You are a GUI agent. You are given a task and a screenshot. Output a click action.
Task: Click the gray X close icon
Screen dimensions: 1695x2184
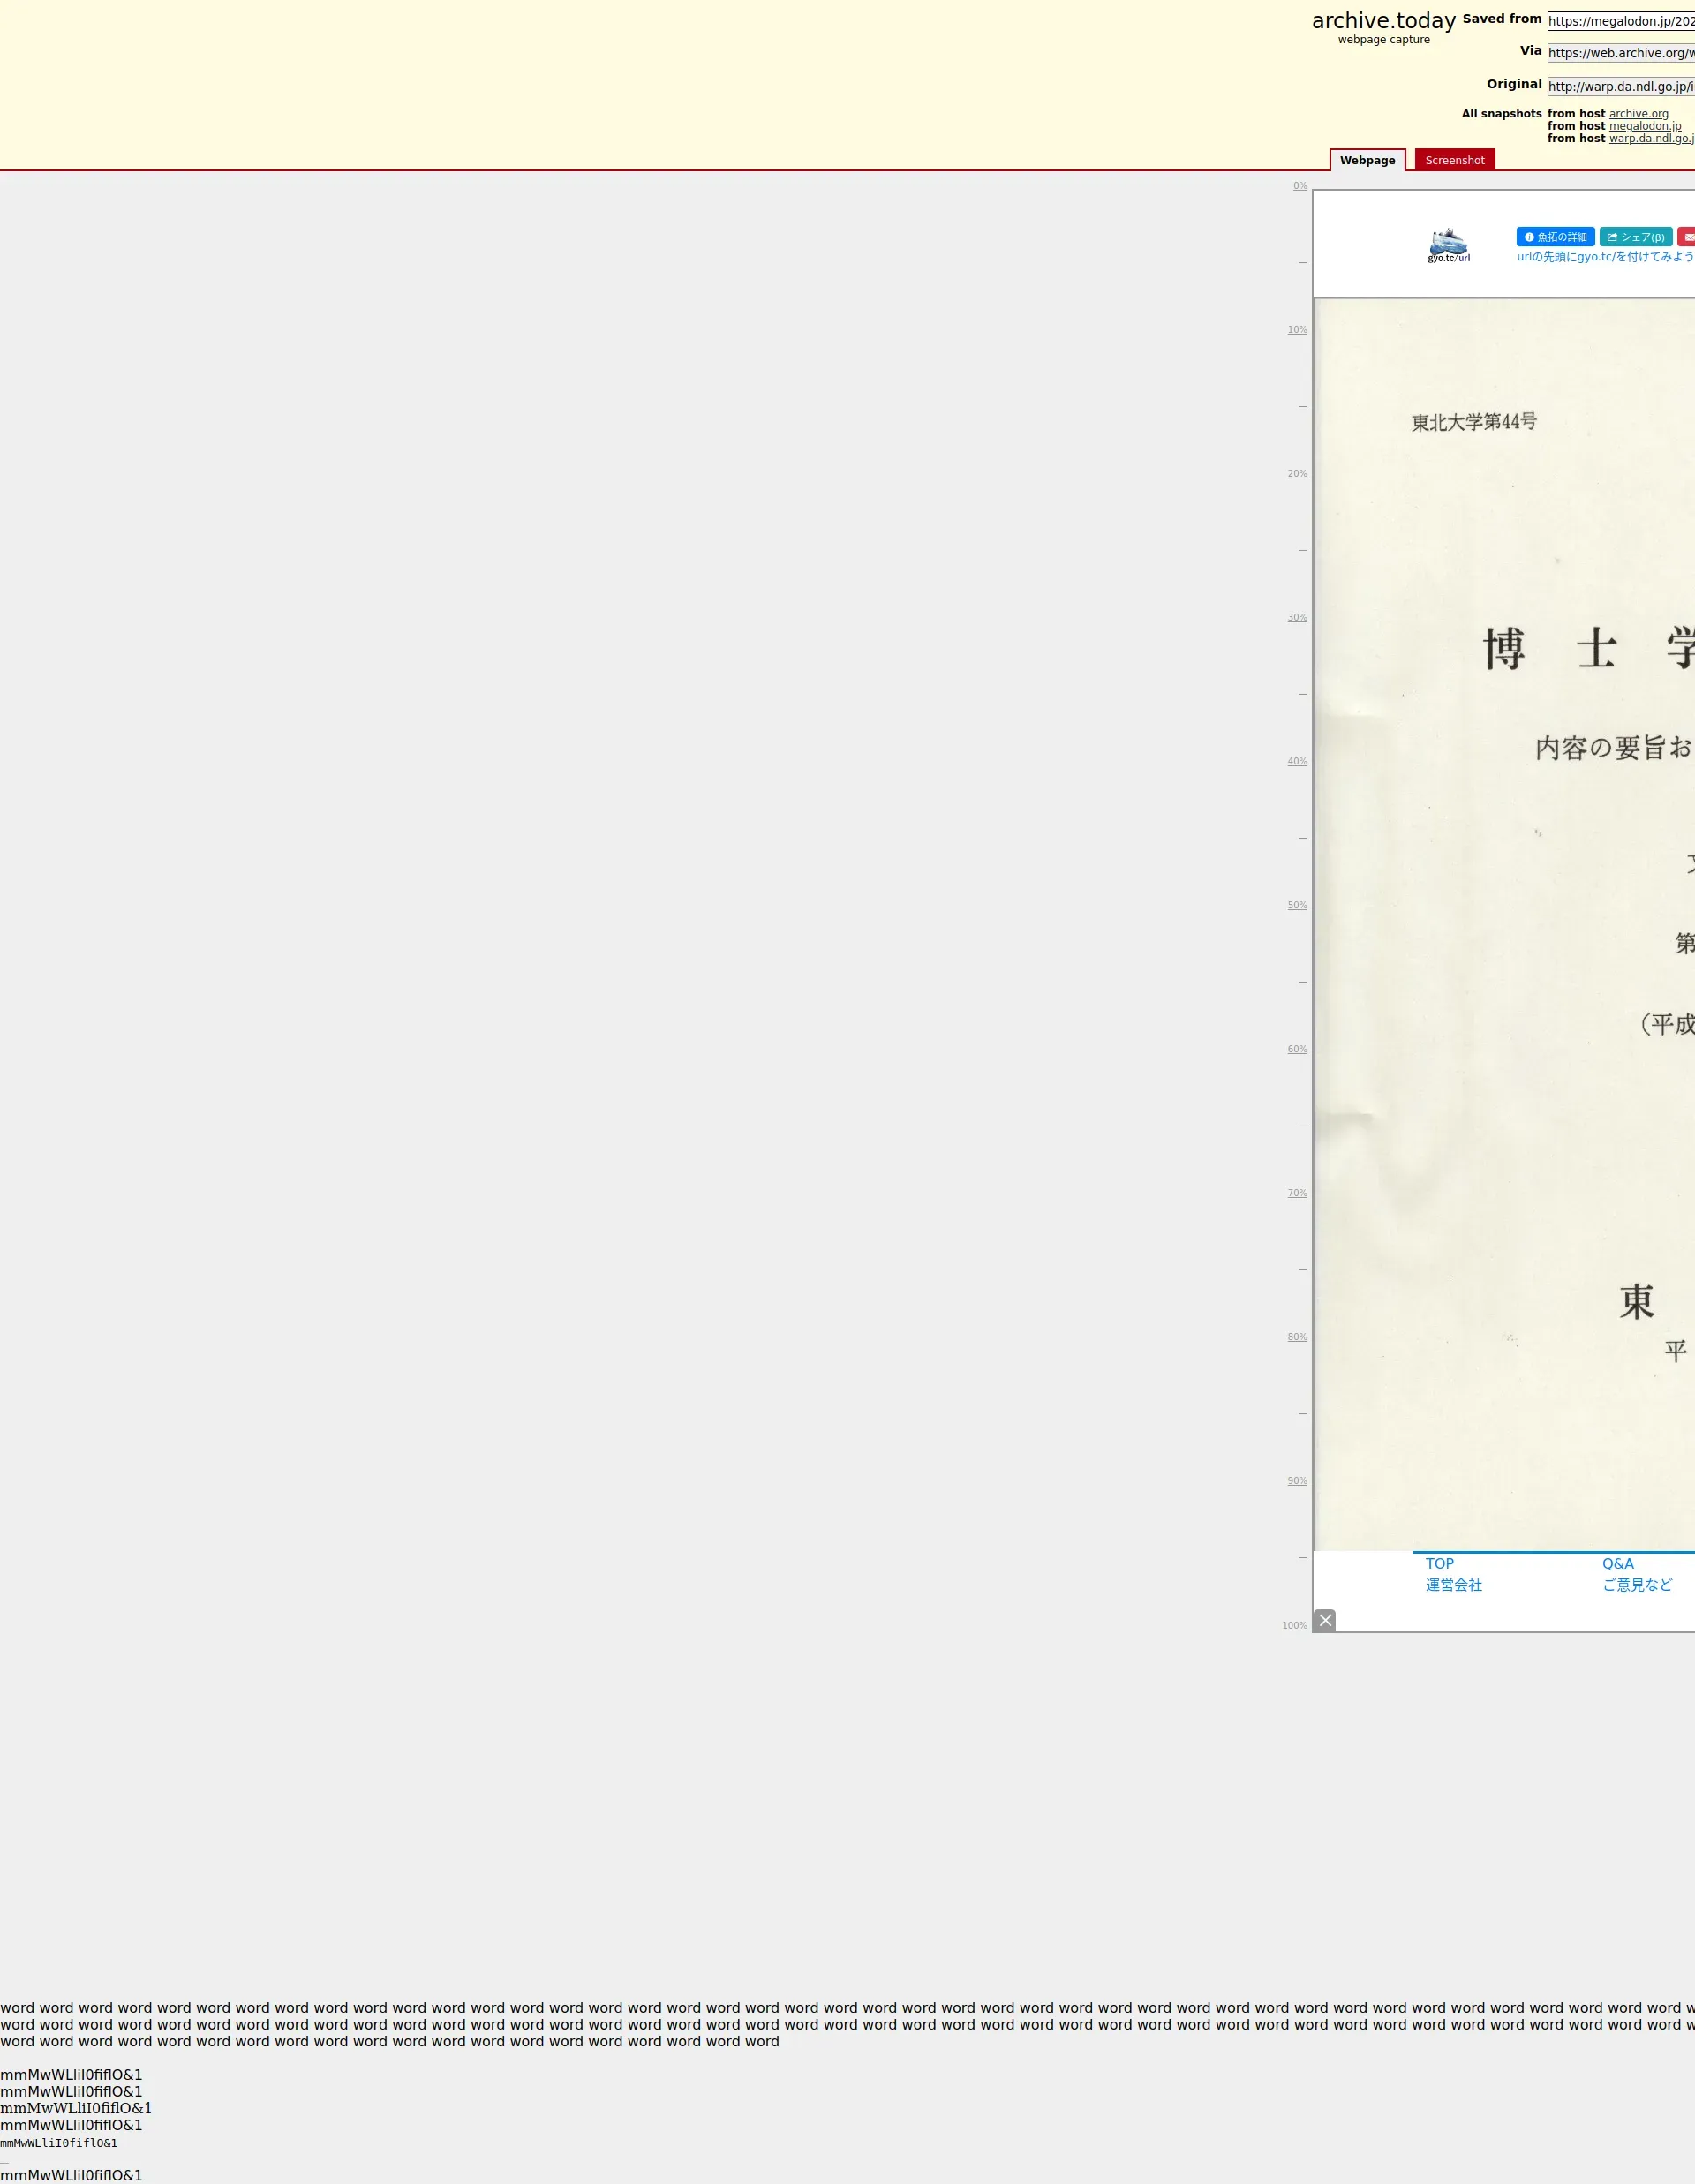pos(1325,1620)
